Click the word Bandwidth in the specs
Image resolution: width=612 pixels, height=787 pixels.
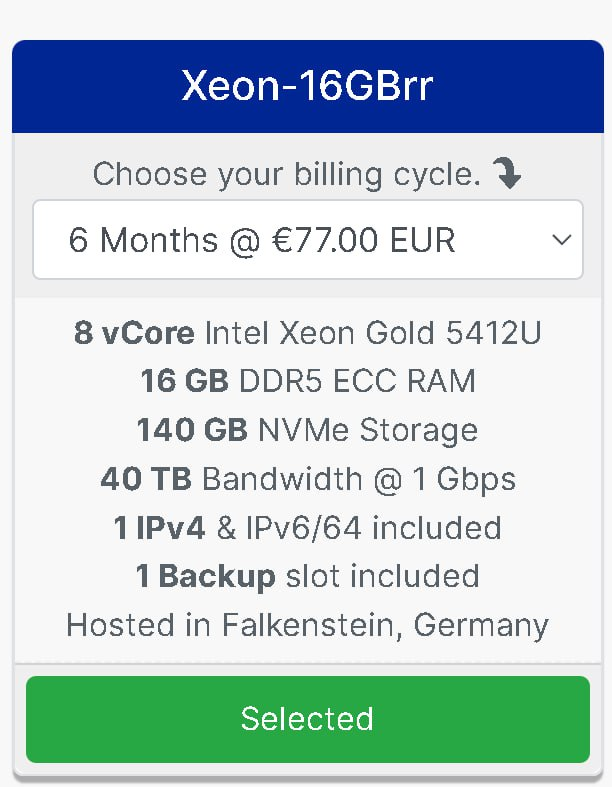(x=282, y=479)
